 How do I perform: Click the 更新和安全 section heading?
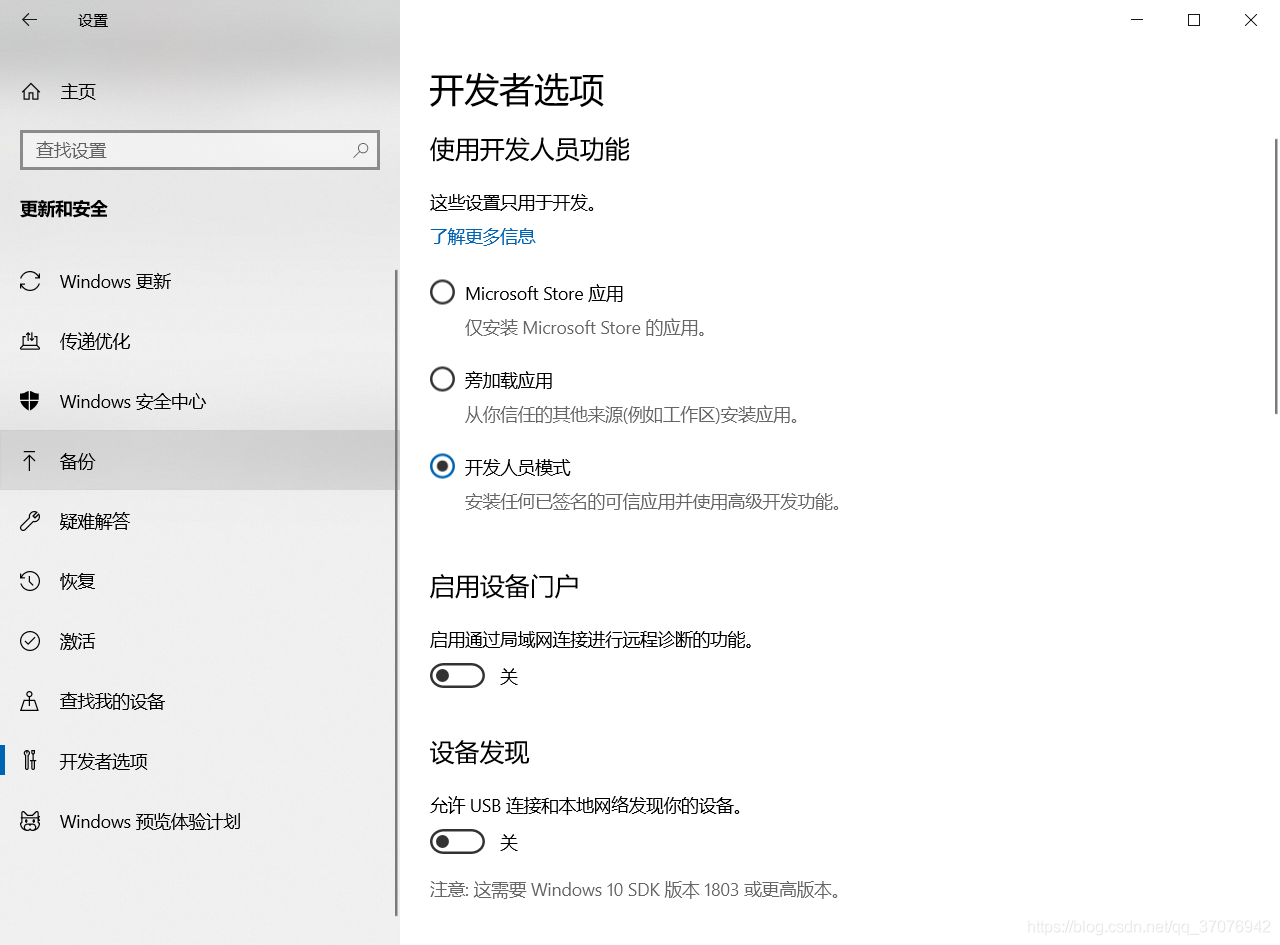click(64, 209)
